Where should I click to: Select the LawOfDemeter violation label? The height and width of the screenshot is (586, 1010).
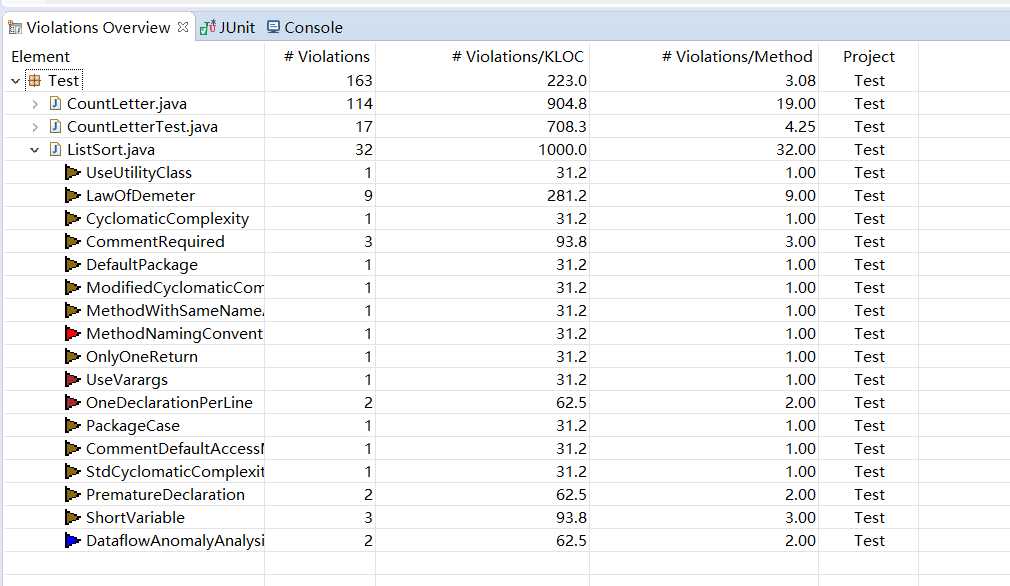coord(140,196)
